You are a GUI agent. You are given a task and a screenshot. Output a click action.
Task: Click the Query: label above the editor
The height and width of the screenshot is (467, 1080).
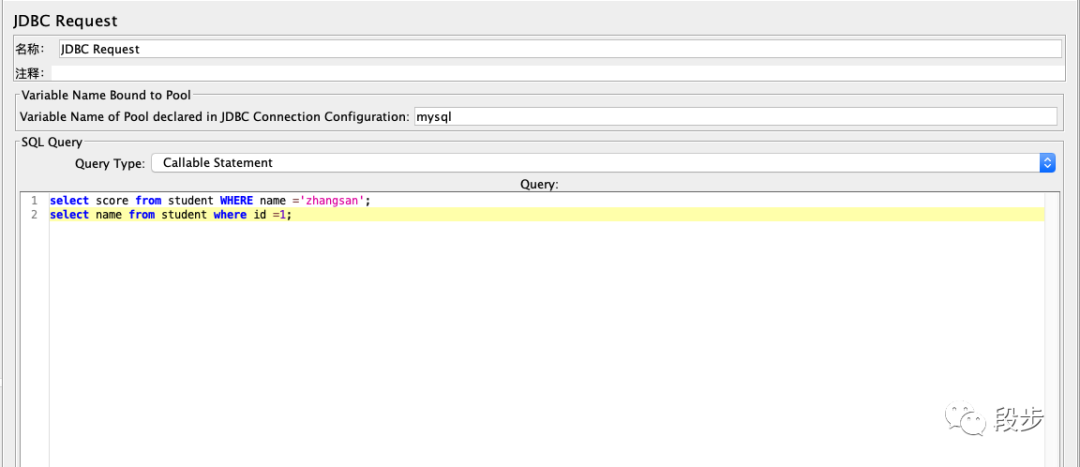tap(539, 185)
